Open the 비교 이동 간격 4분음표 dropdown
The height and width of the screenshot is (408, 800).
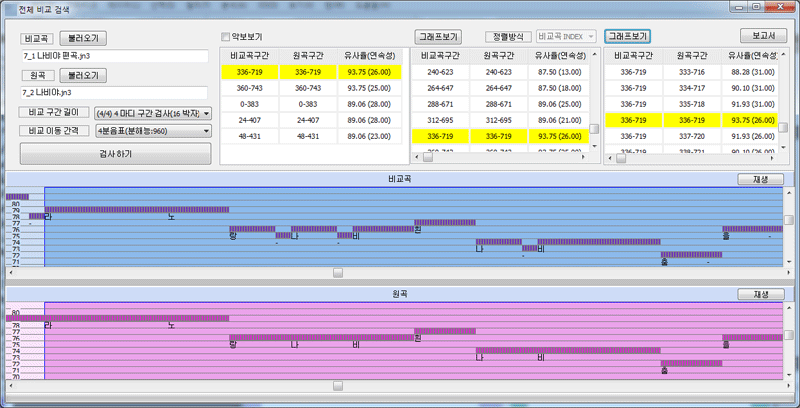point(153,131)
